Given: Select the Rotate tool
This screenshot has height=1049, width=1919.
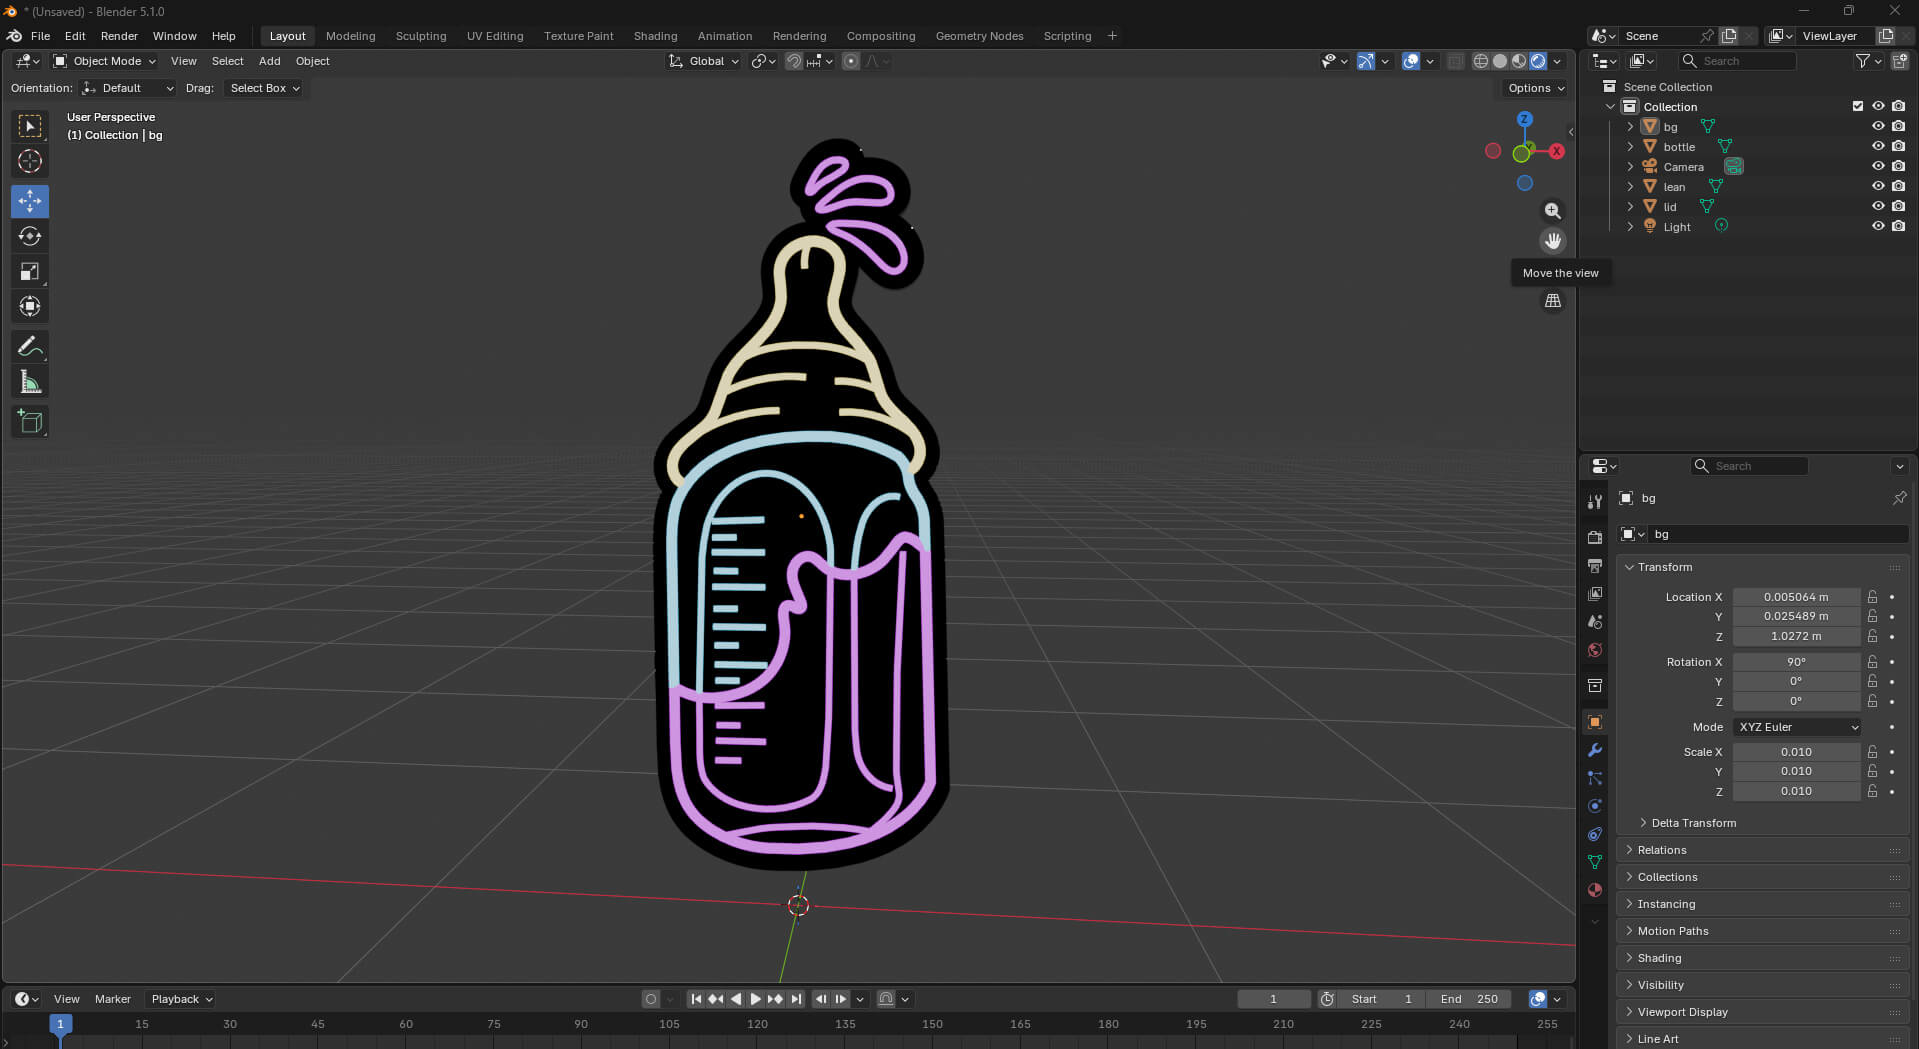Looking at the screenshot, I should point(30,236).
